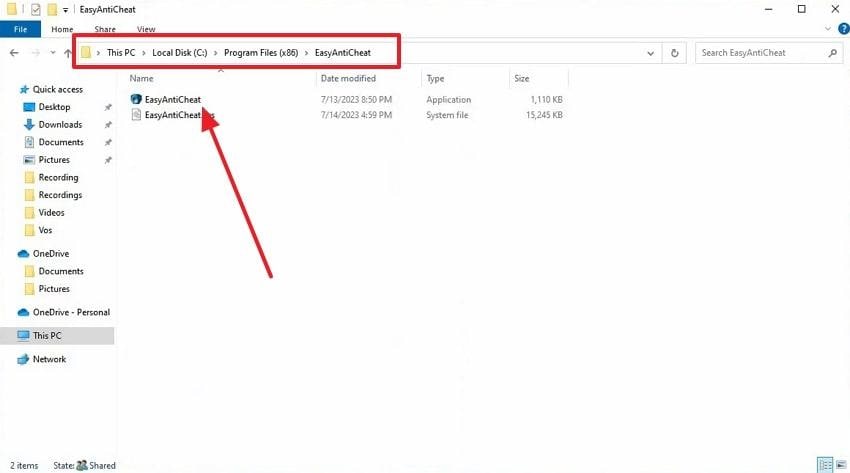Click the Back navigation arrow
This screenshot has height=473, width=850.
point(14,53)
